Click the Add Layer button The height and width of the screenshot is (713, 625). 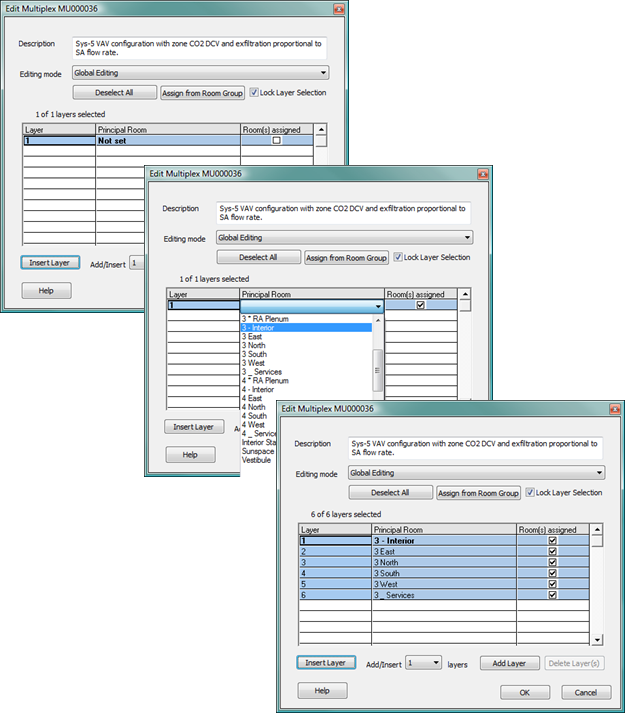click(x=507, y=663)
